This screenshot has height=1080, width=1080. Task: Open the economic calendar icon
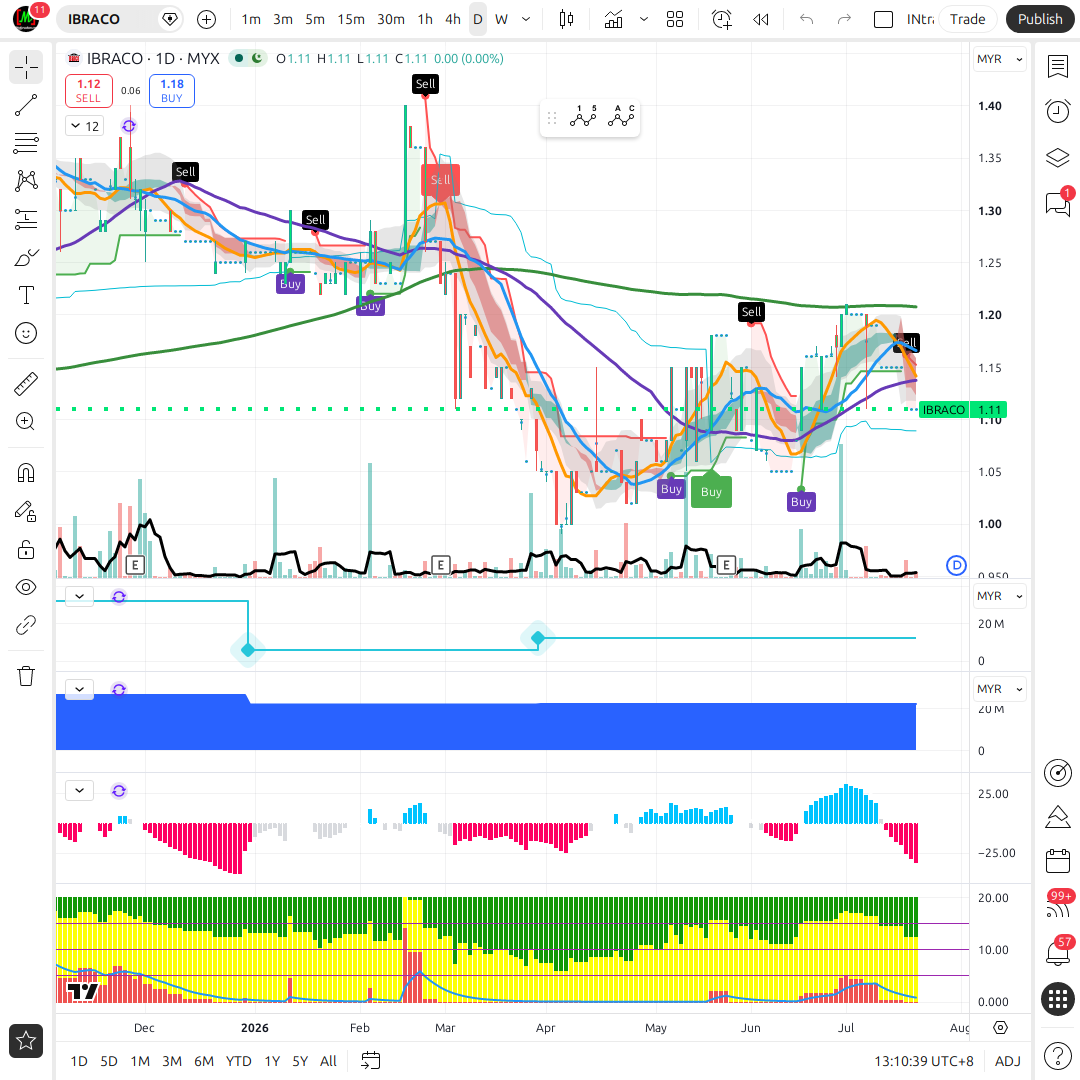1058,861
